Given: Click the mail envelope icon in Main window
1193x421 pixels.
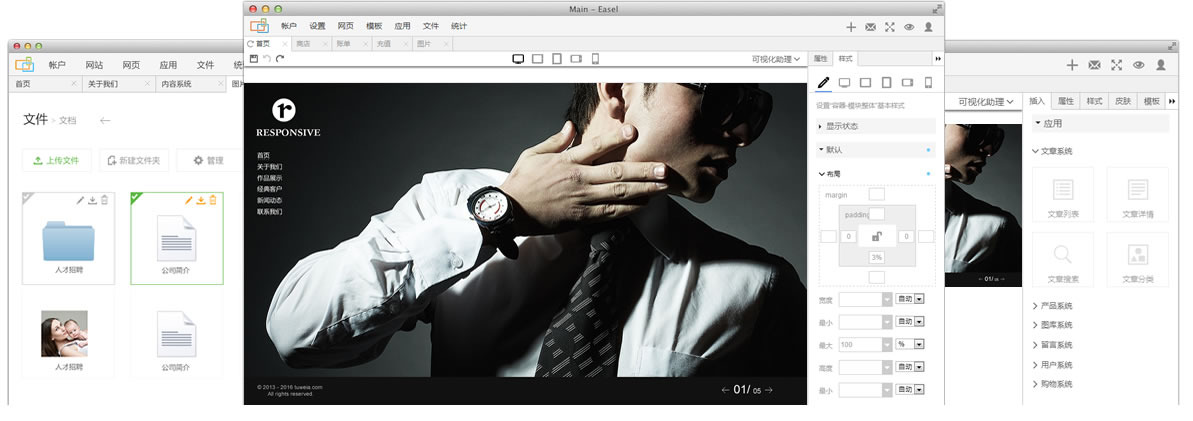Looking at the screenshot, I should [x=870, y=27].
